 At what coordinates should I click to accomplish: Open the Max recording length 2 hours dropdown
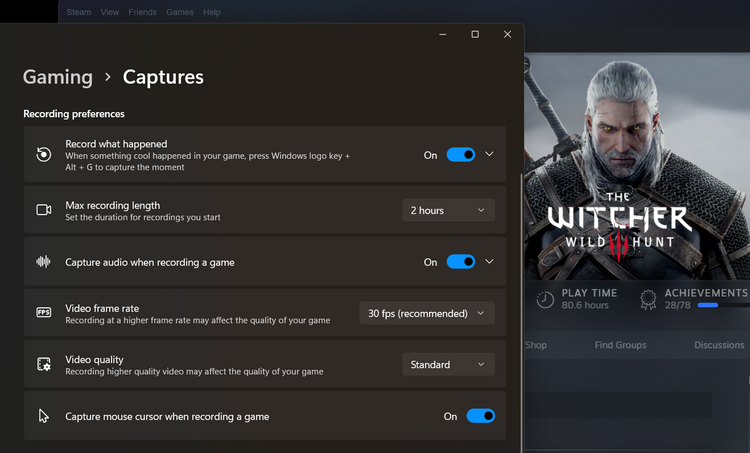448,210
